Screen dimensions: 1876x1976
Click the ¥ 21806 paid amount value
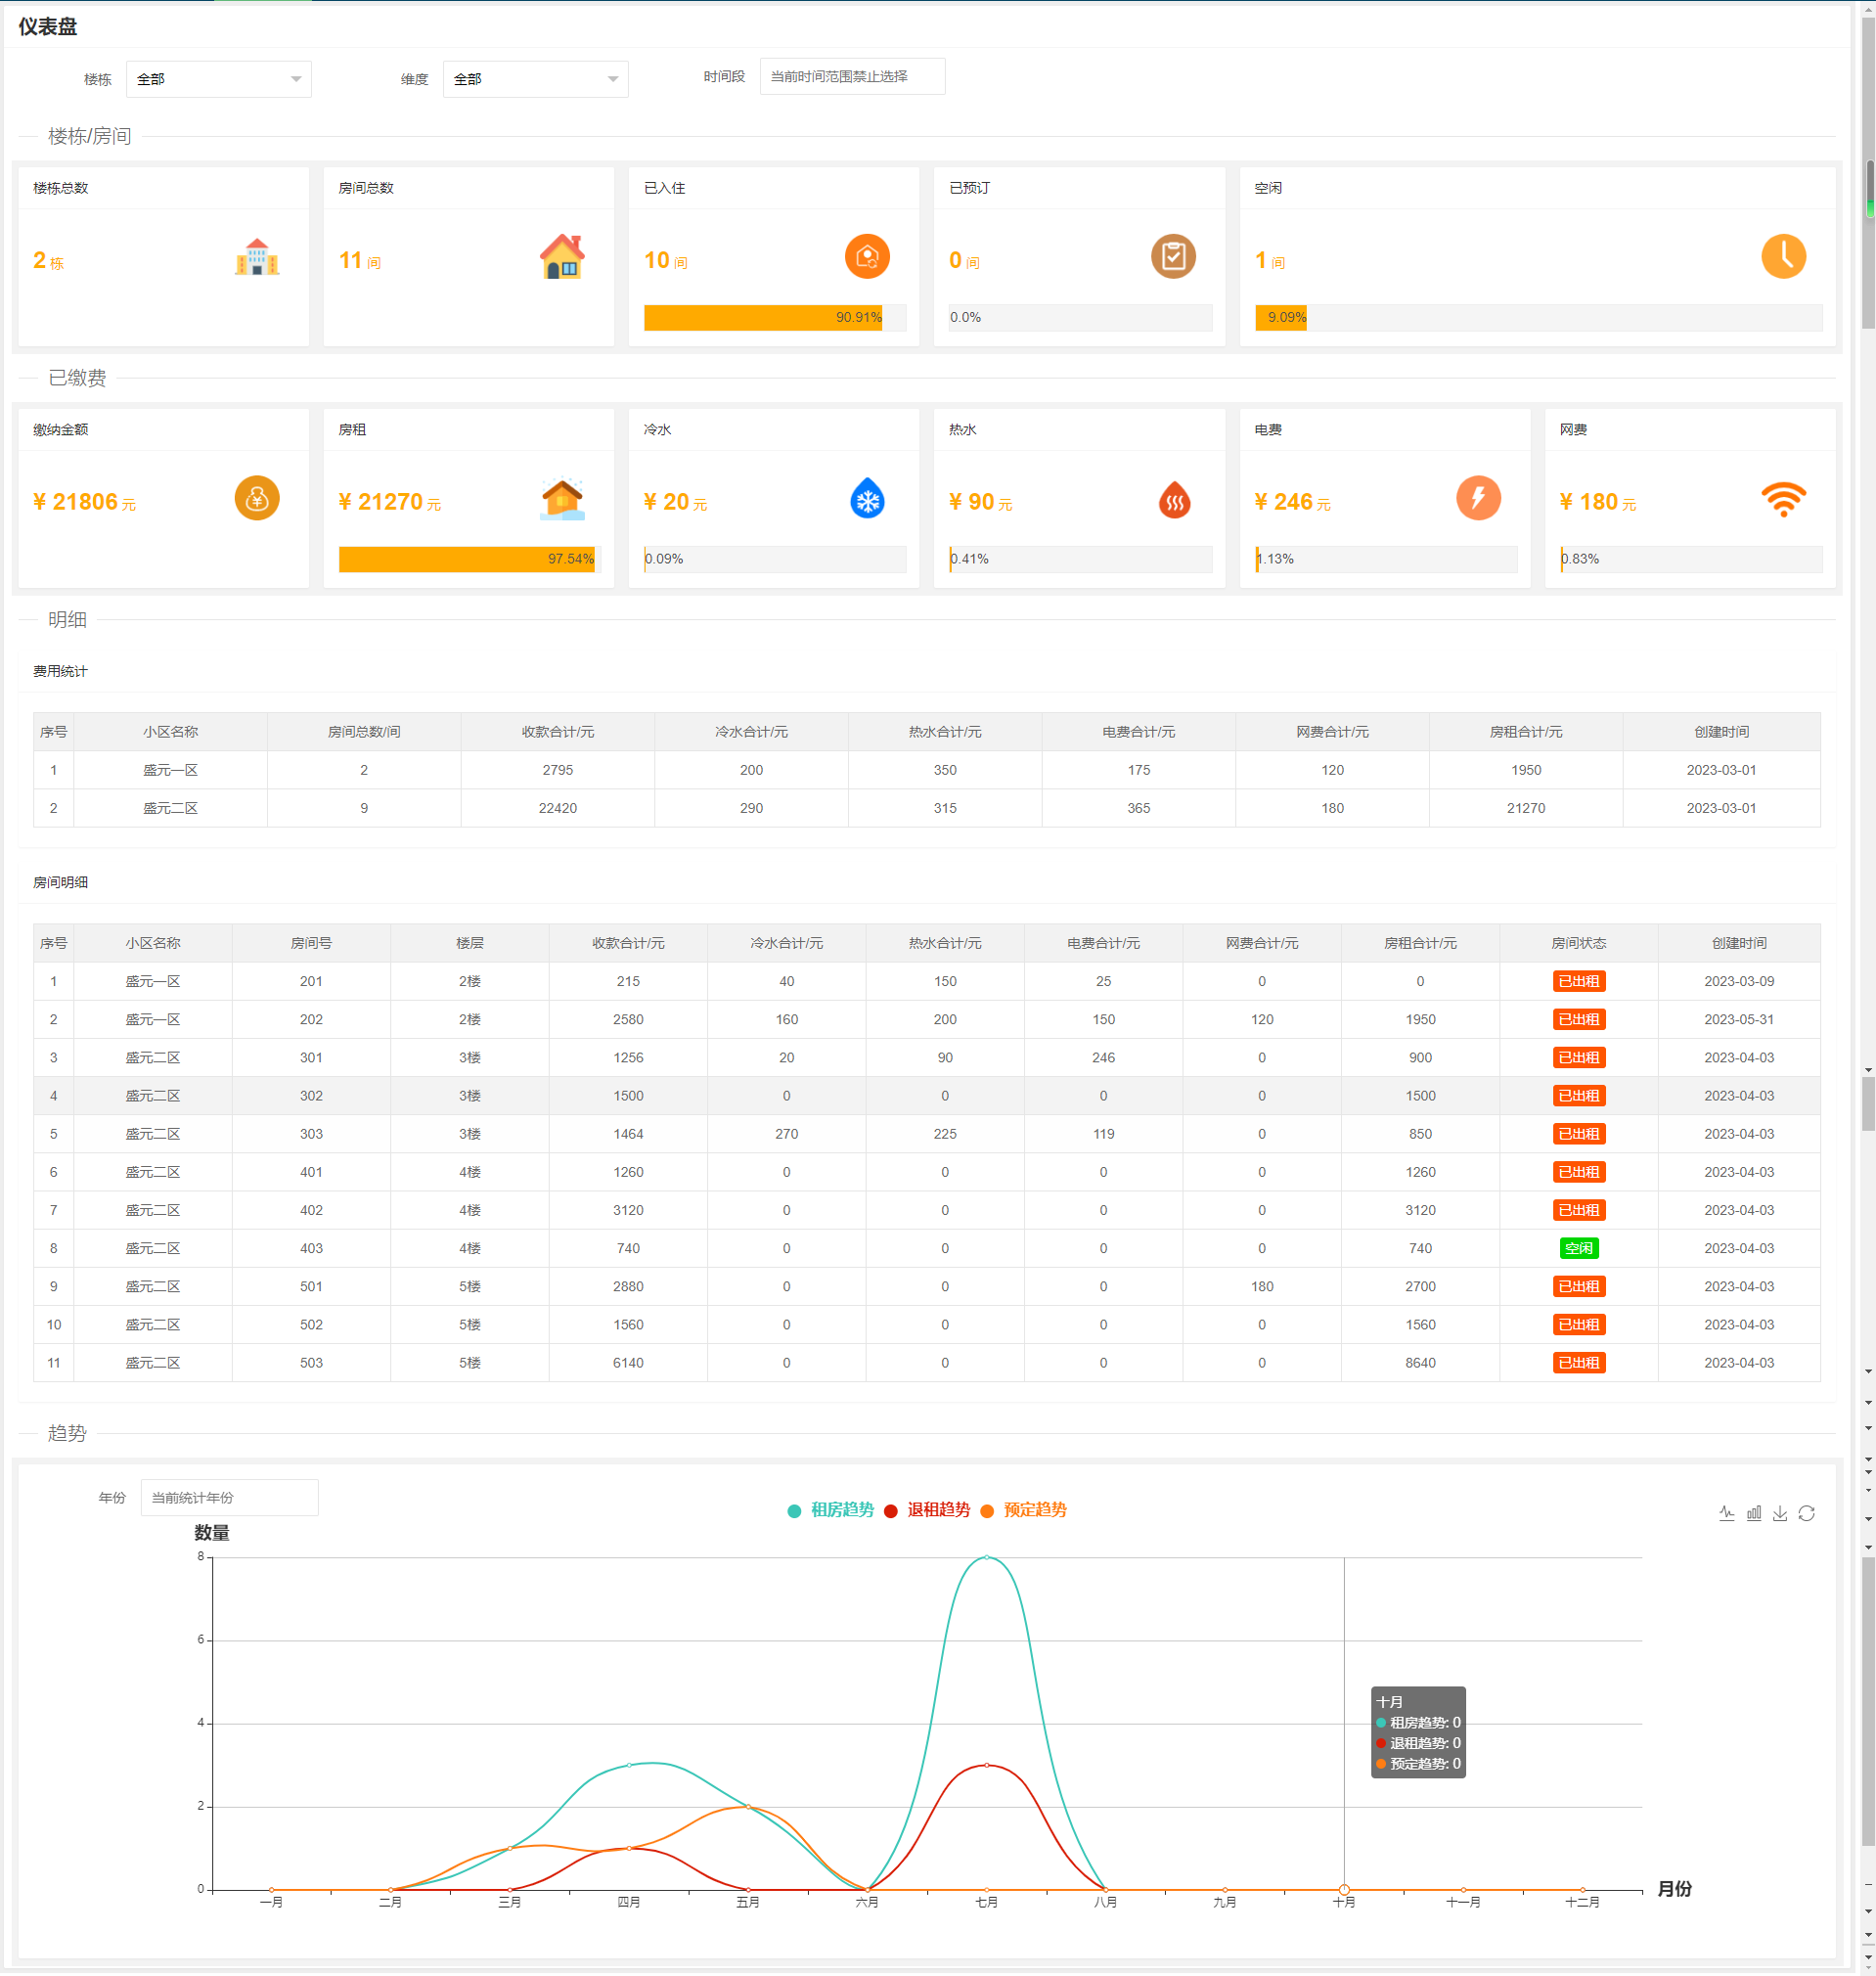tap(84, 502)
